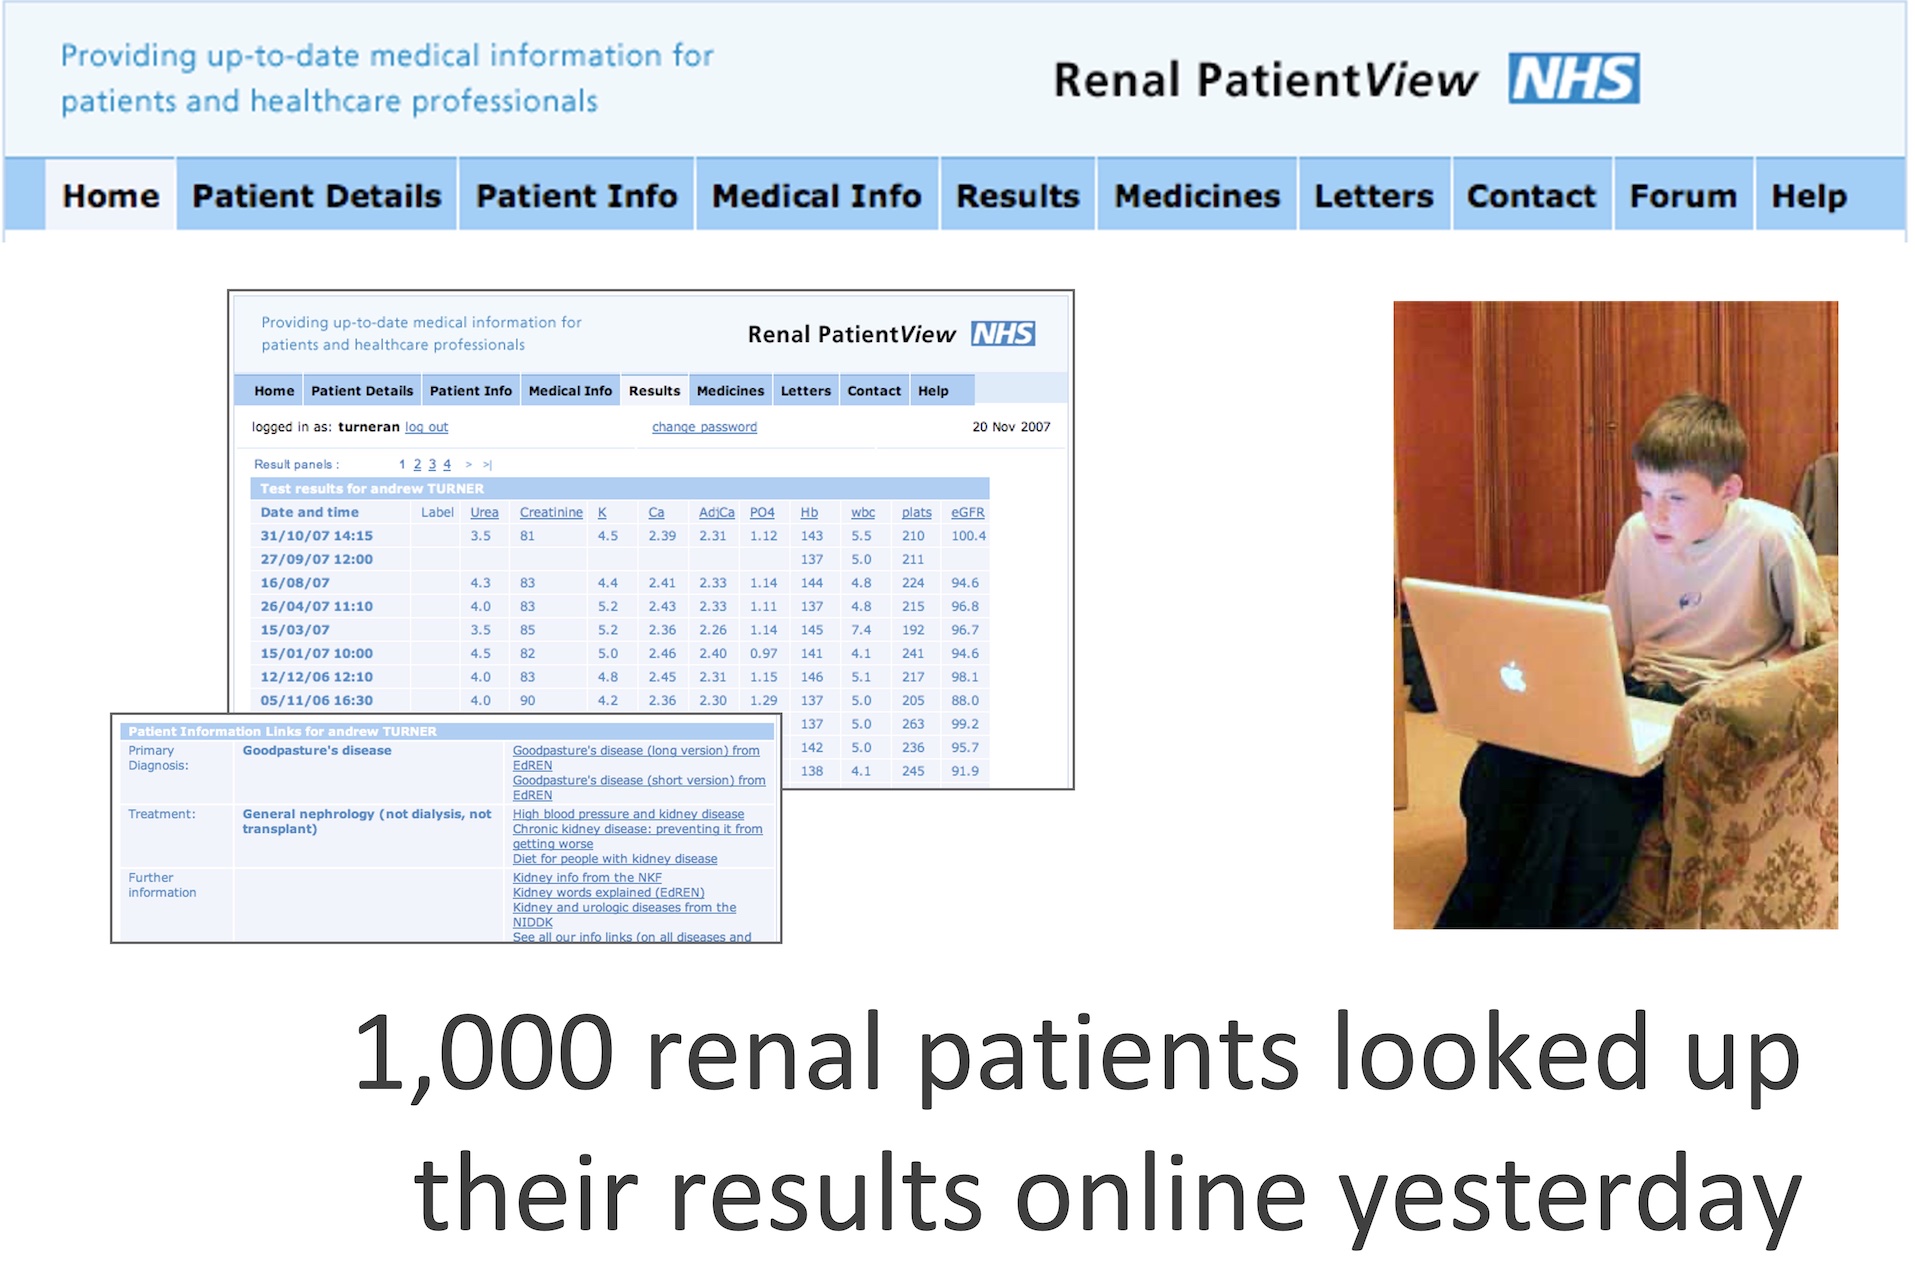The width and height of the screenshot is (1915, 1269).
Task: View the Letters tab
Action: click(1373, 196)
